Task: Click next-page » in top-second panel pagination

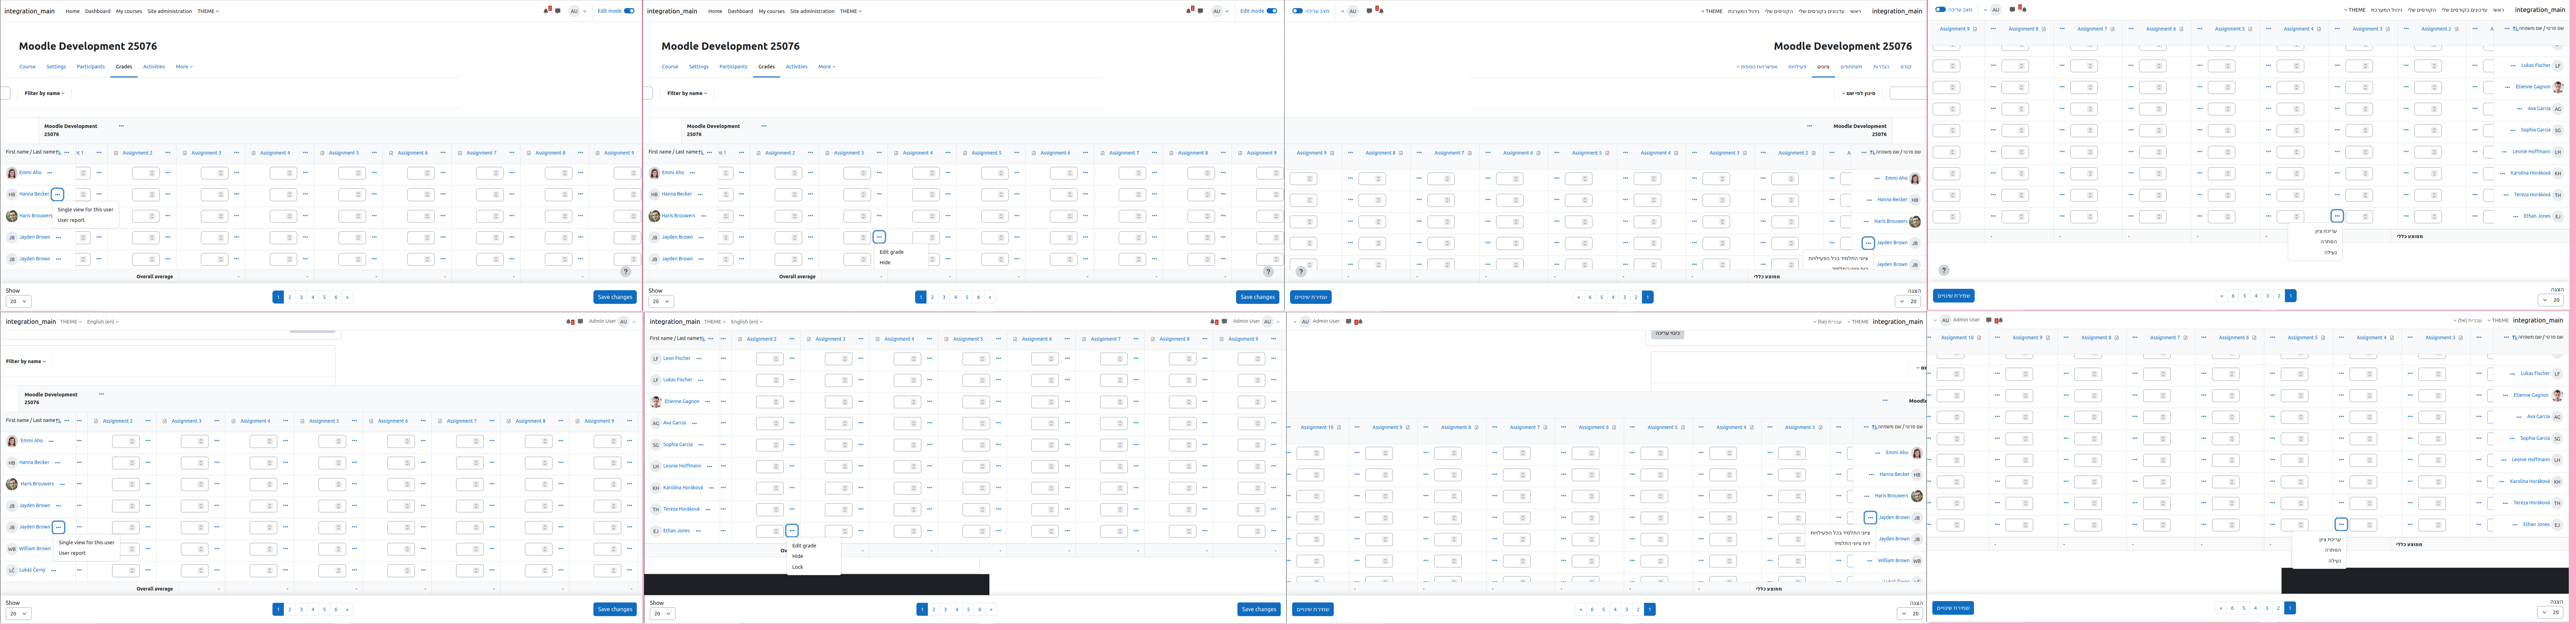Action: (x=990, y=297)
